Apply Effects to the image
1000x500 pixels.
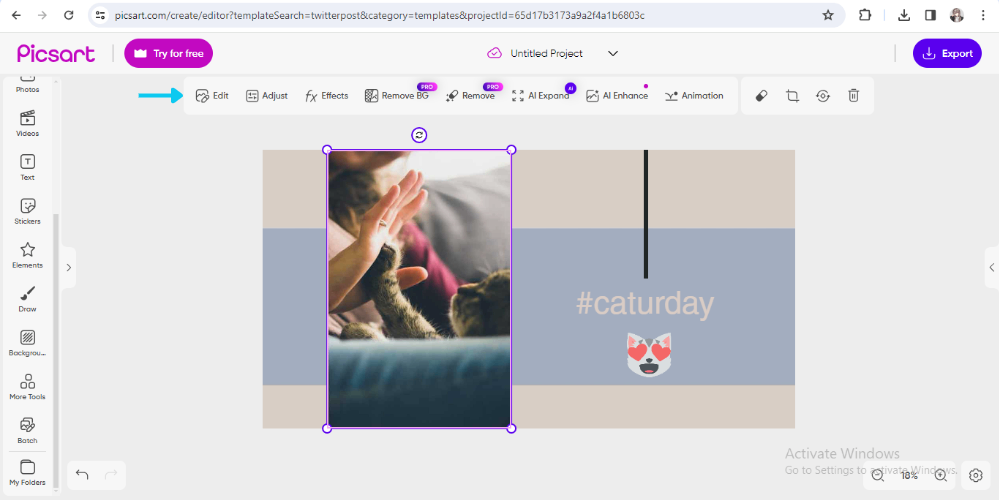coord(327,96)
